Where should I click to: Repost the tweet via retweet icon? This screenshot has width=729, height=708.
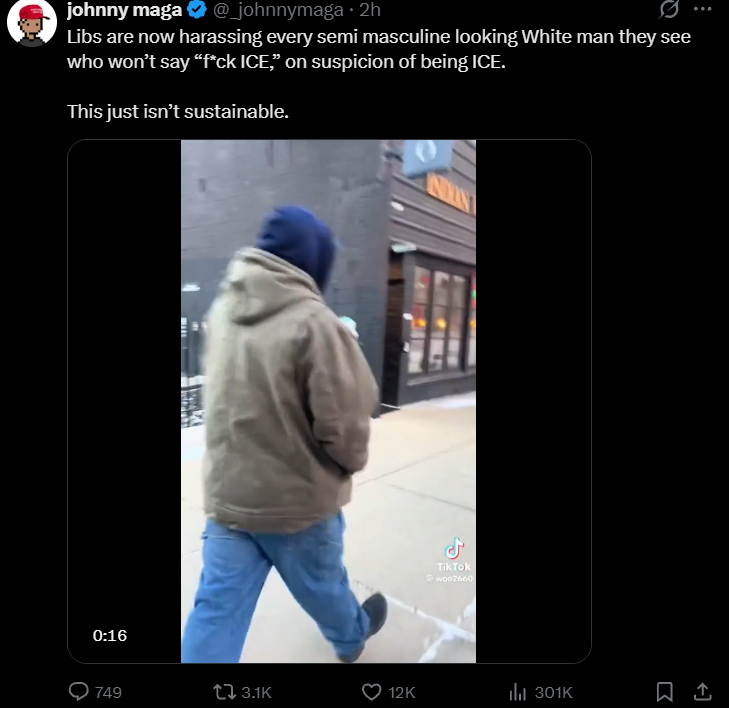point(224,692)
